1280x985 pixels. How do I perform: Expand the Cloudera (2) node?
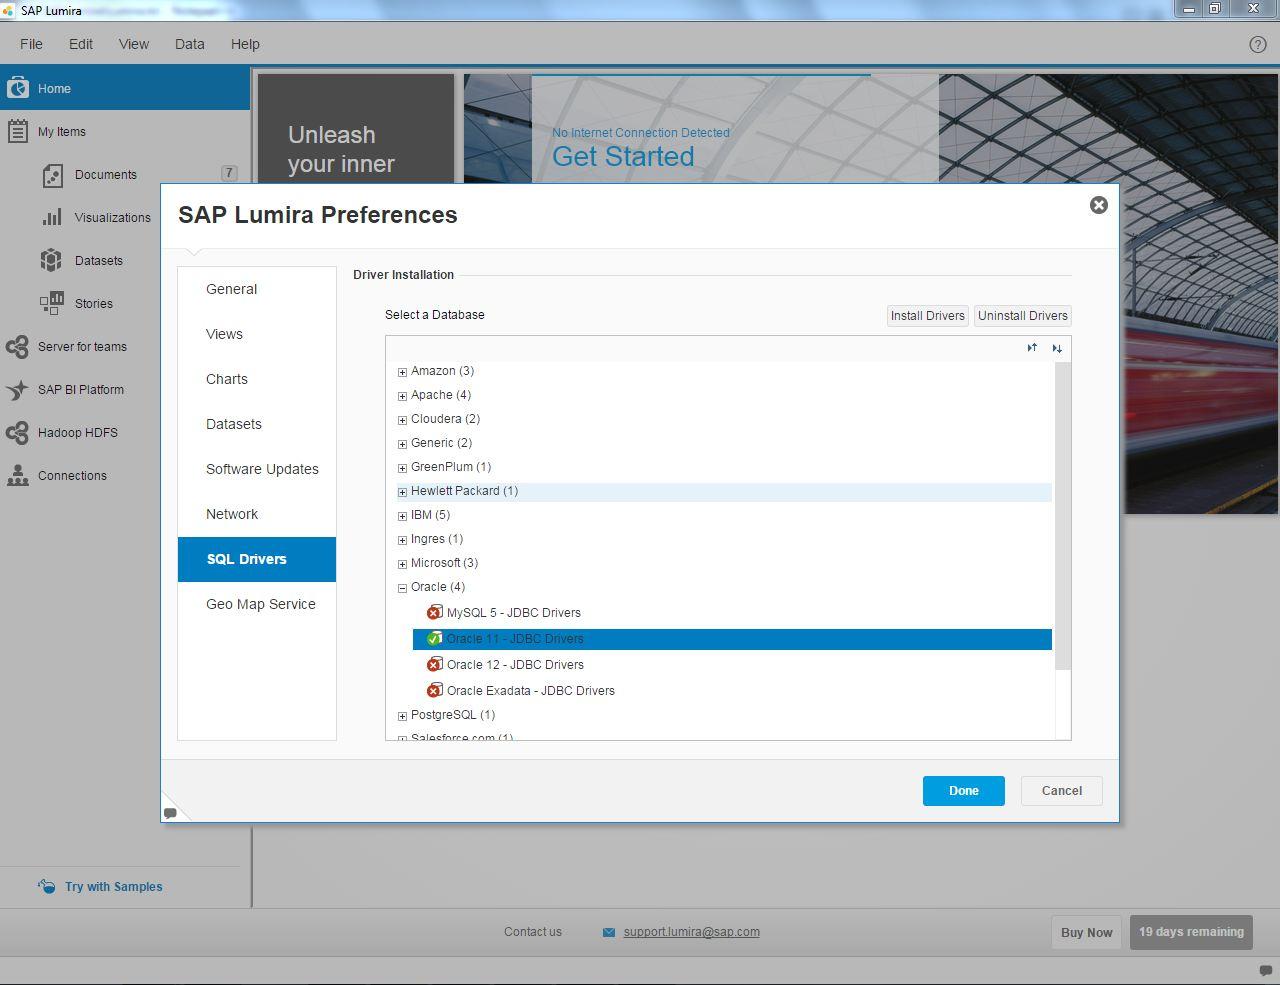(x=402, y=420)
